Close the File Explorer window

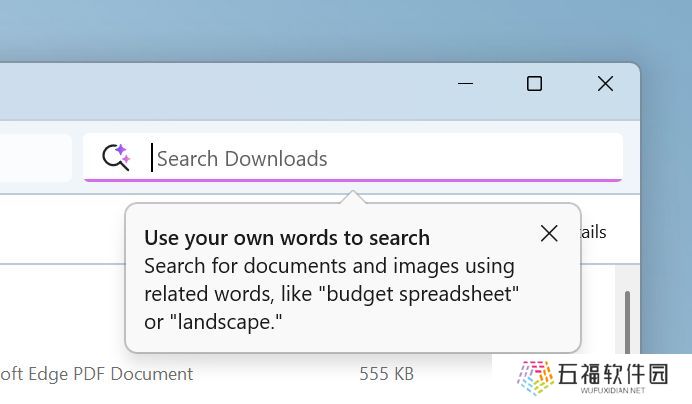(605, 83)
